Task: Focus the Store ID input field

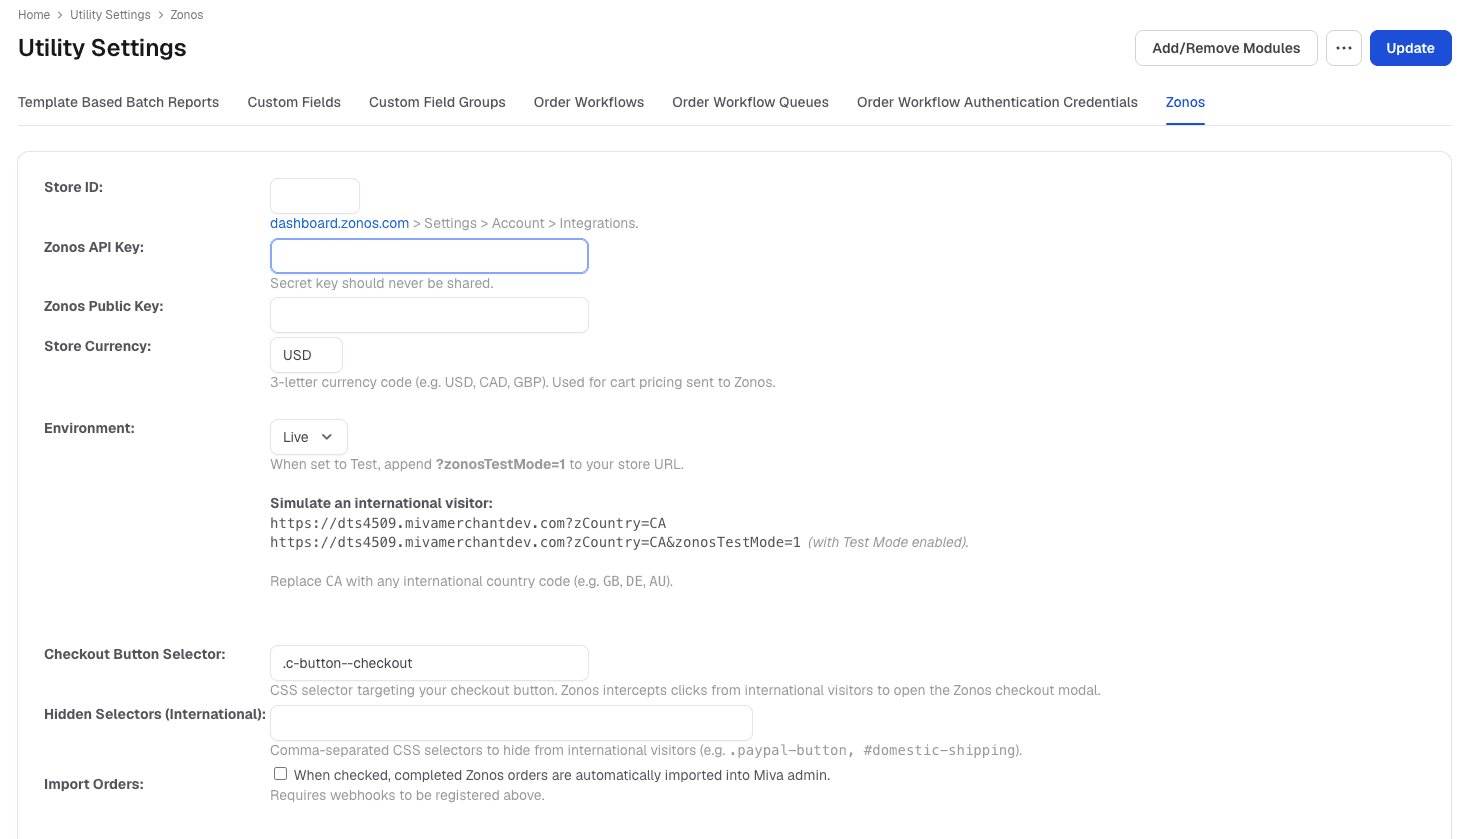Action: 315,196
